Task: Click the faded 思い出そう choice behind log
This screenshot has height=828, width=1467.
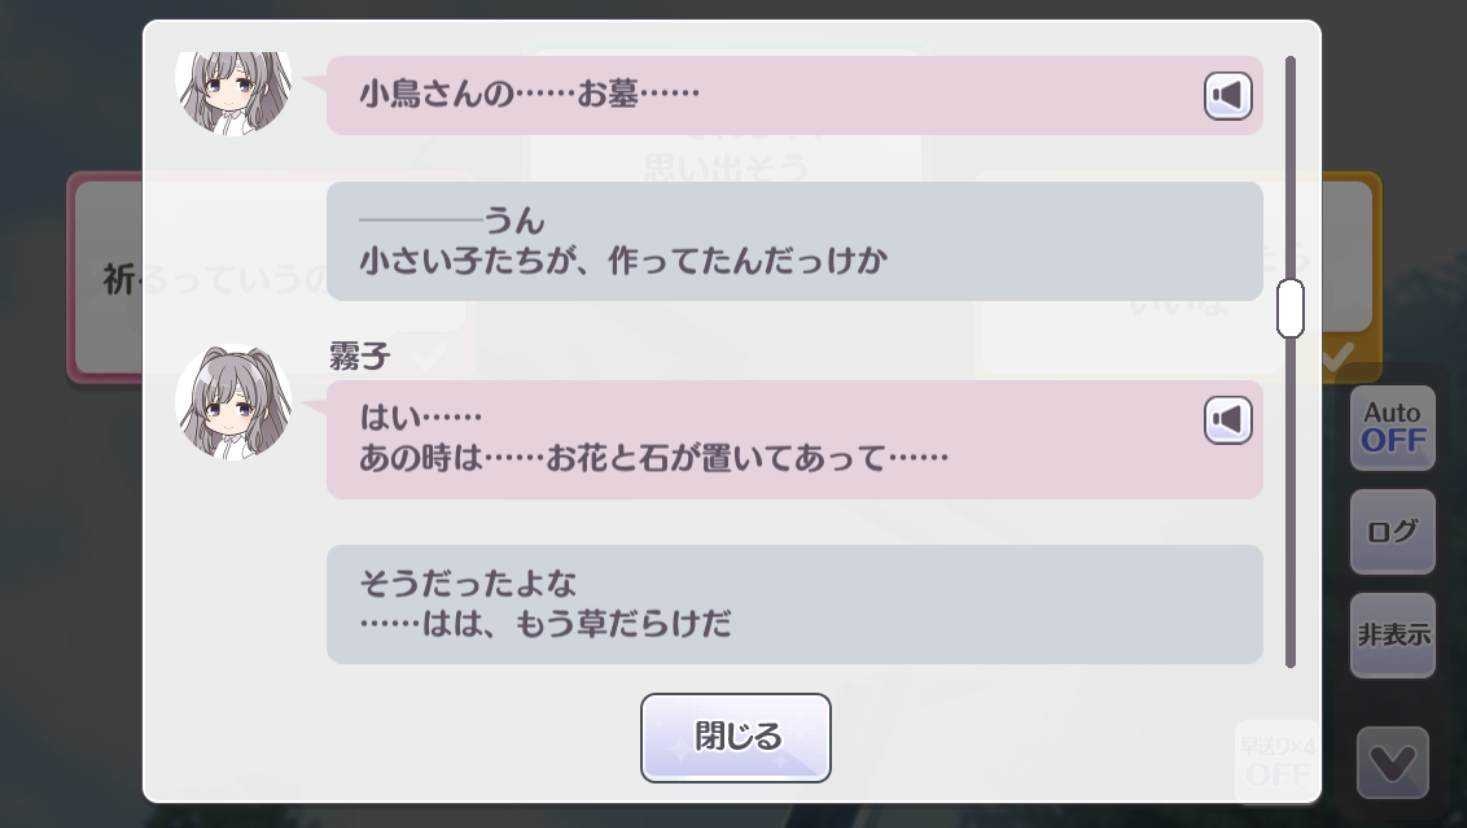Action: point(726,166)
